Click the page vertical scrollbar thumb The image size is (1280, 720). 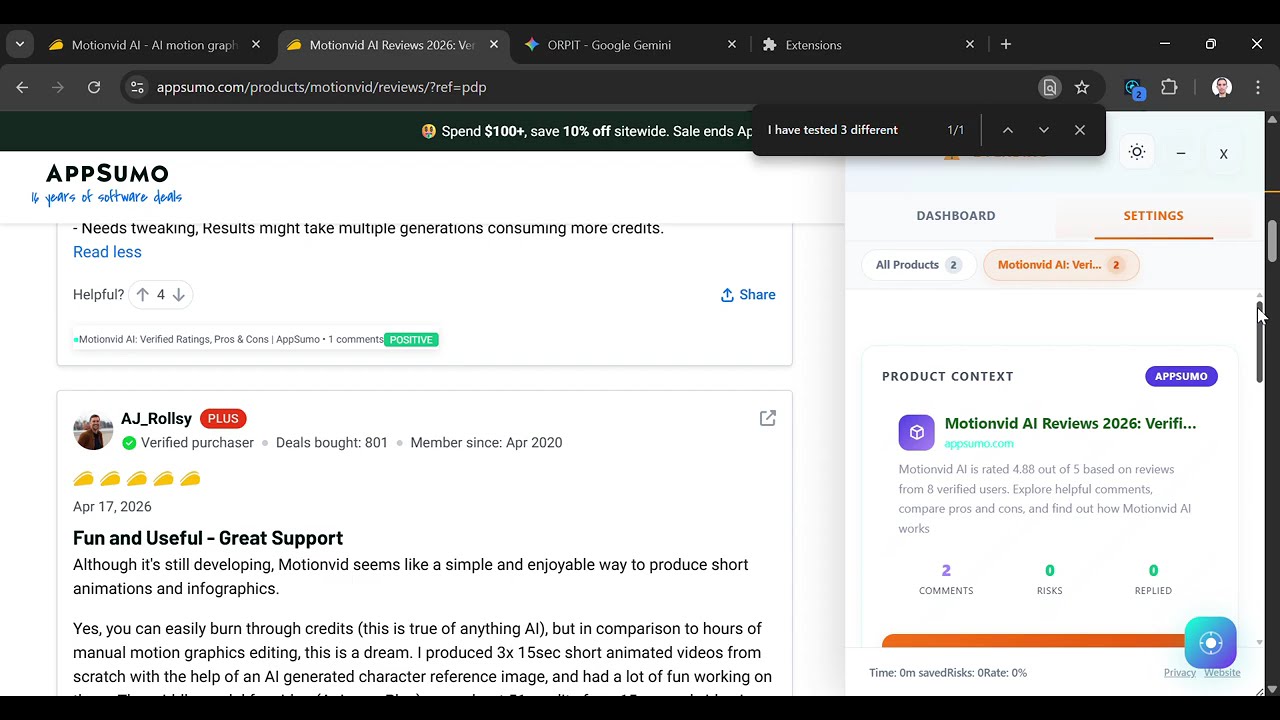pyautogui.click(x=1272, y=240)
